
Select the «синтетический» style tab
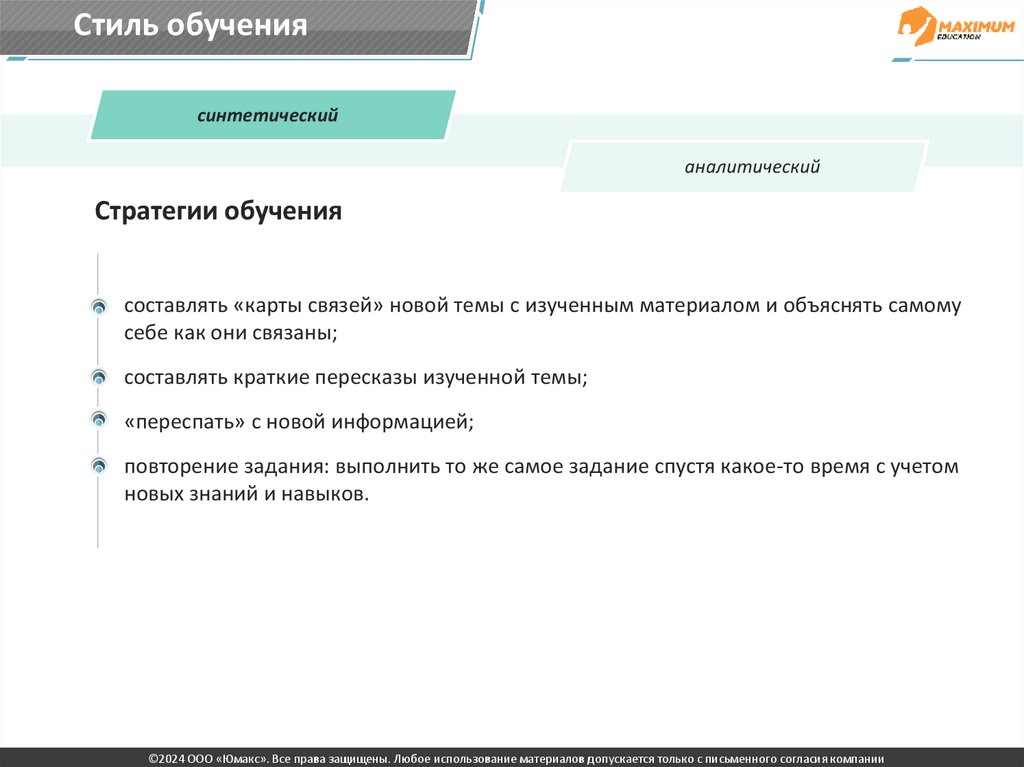click(272, 115)
